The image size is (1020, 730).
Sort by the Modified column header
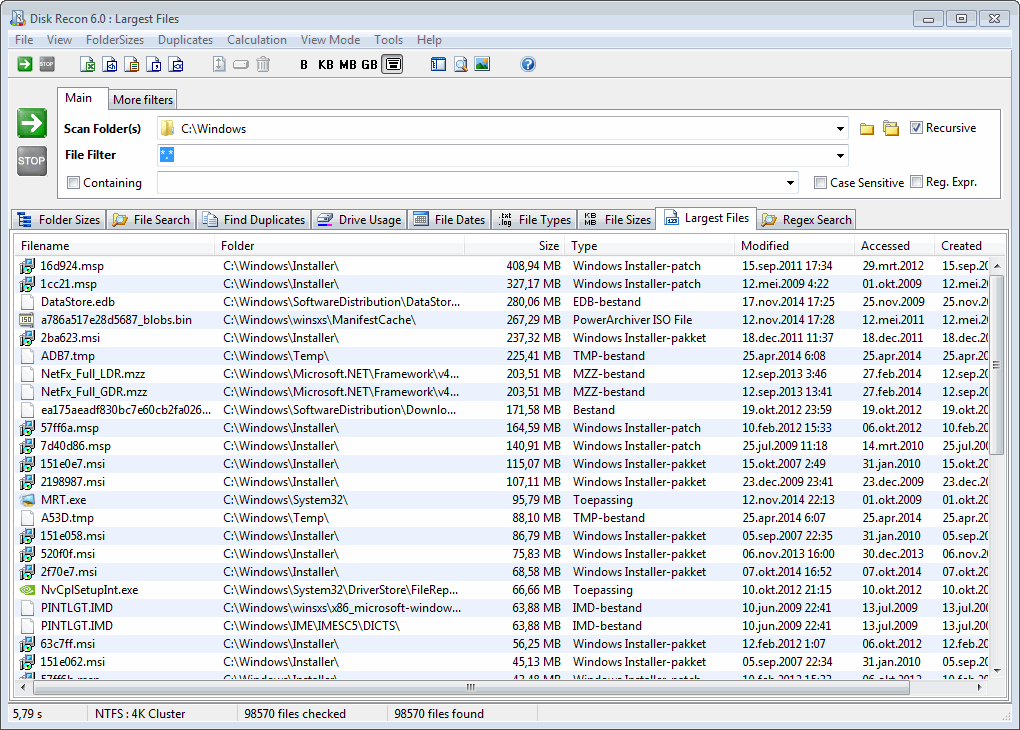795,246
